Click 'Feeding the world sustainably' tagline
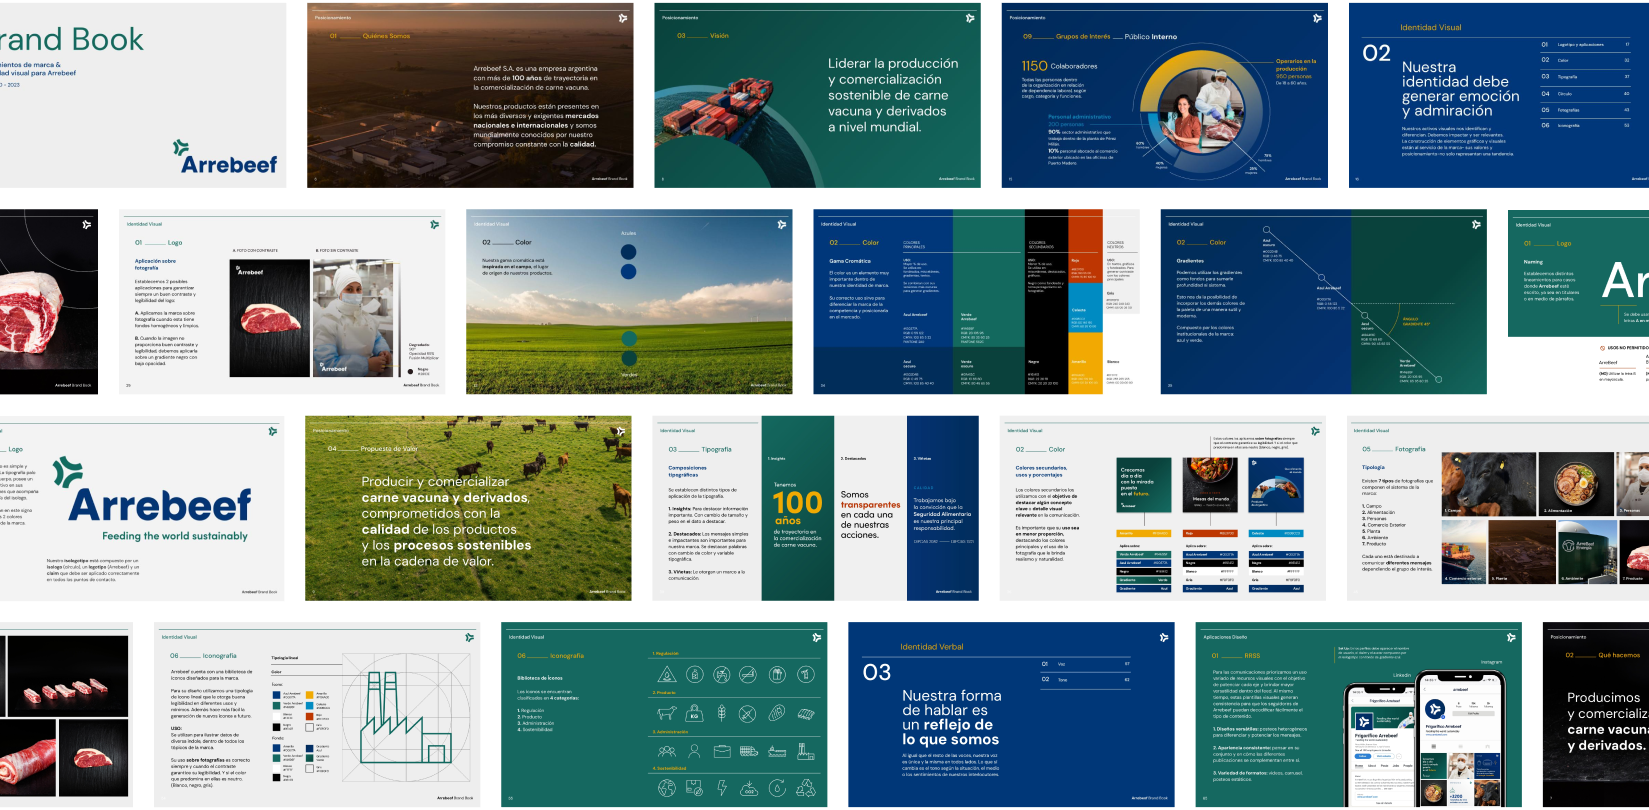The height and width of the screenshot is (810, 1649). 174,536
